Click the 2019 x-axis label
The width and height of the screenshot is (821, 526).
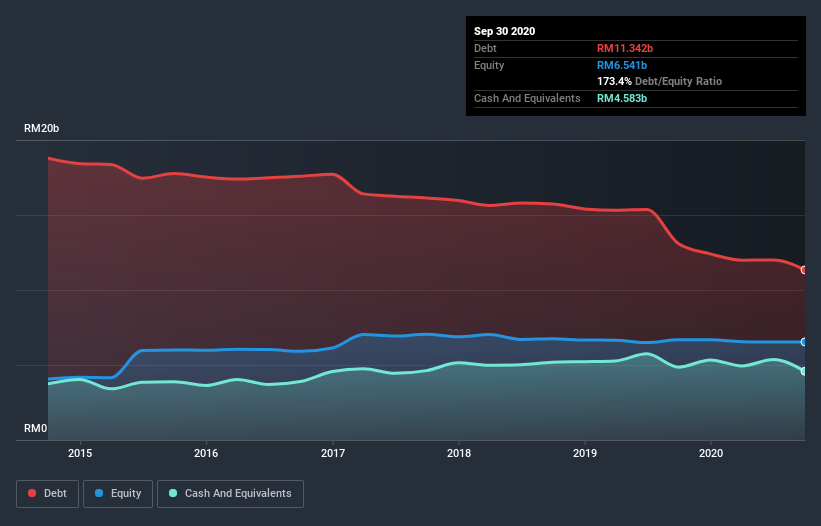click(585, 453)
